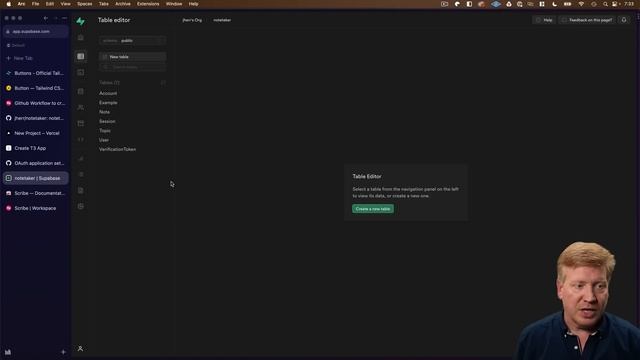Select the Account table
640x360 pixels.
click(108, 93)
